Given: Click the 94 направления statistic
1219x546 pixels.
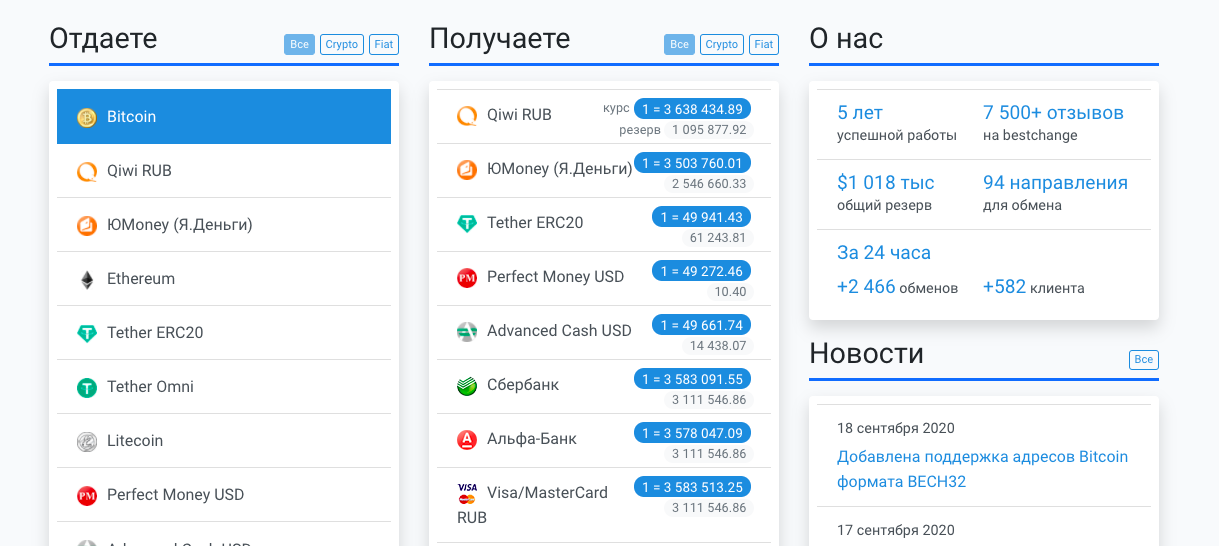Looking at the screenshot, I should pos(1055,193).
